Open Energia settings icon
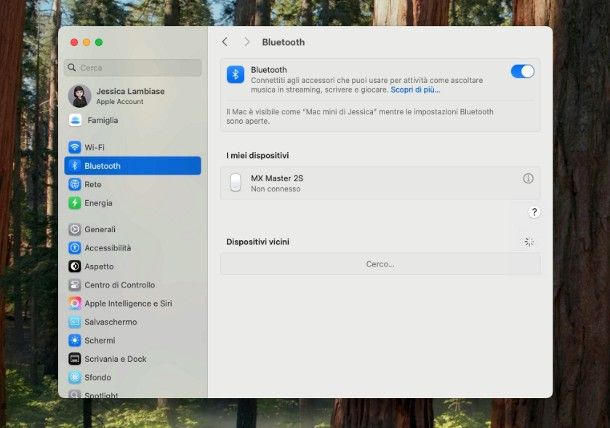The width and height of the screenshot is (610, 428). point(75,203)
